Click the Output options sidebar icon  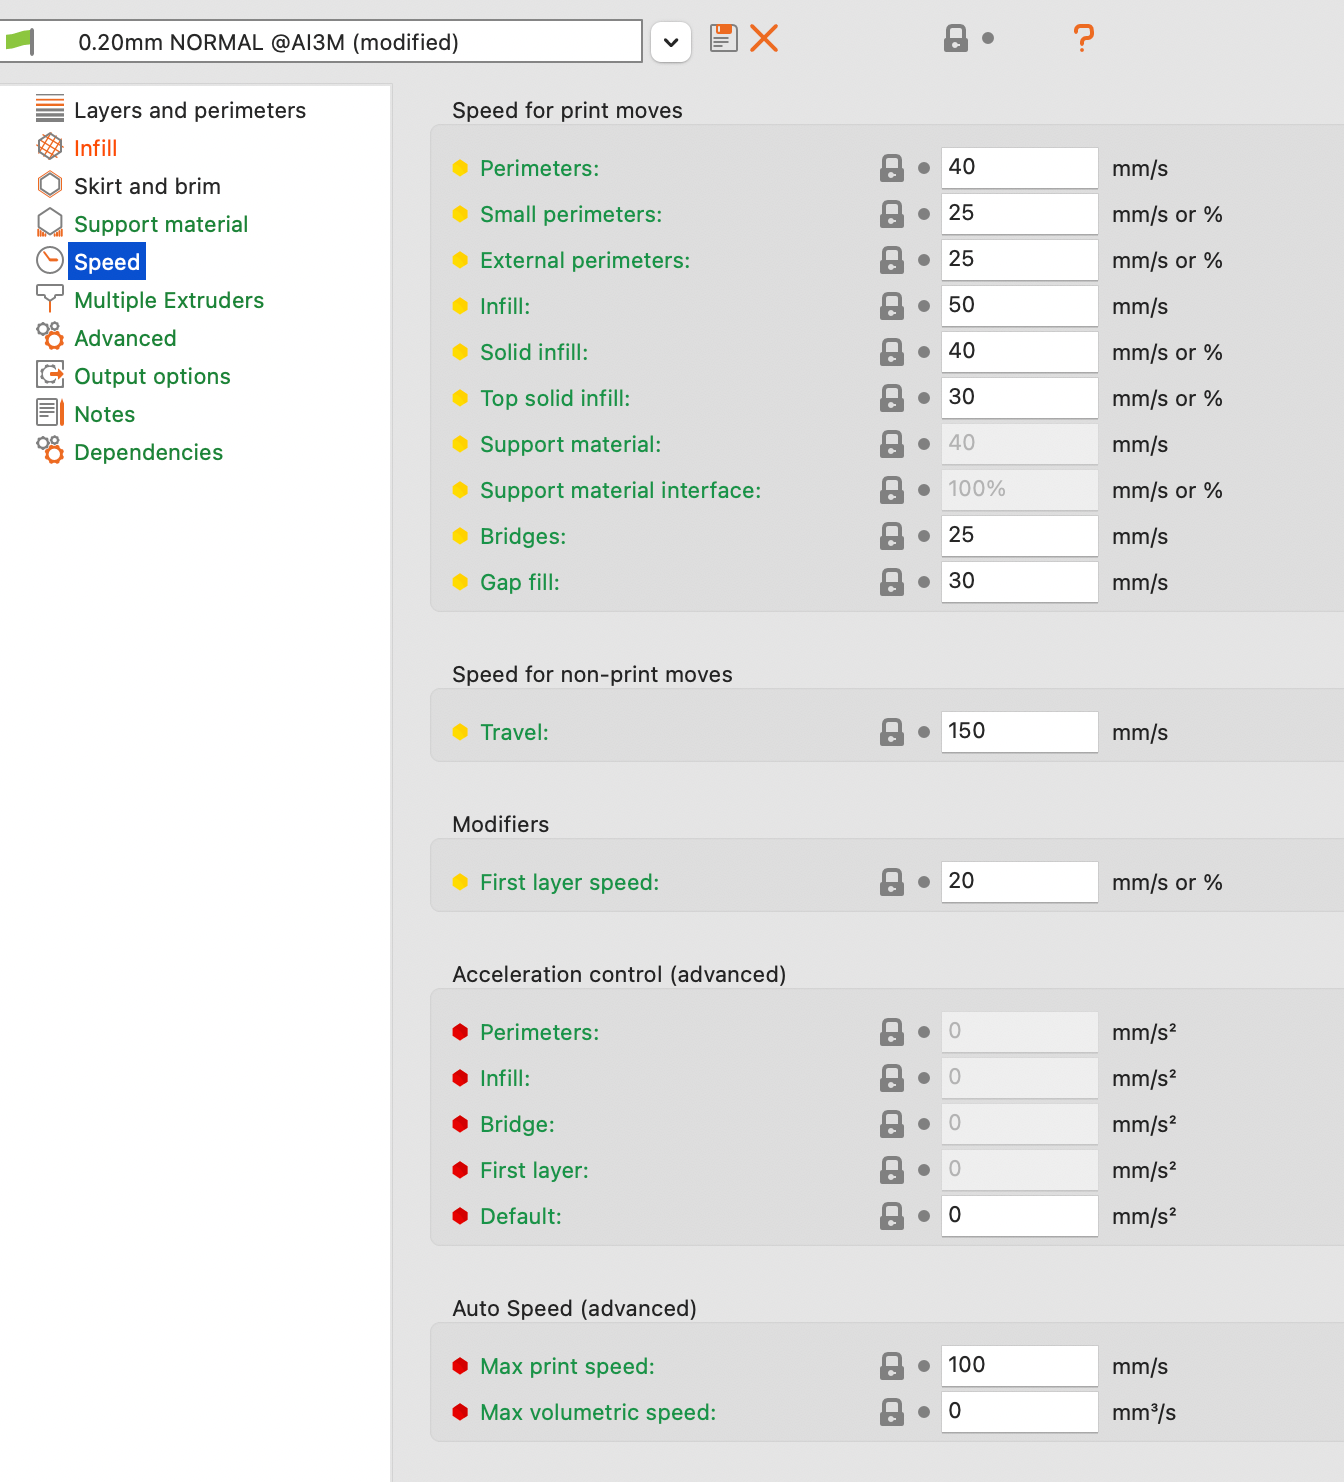tap(50, 375)
